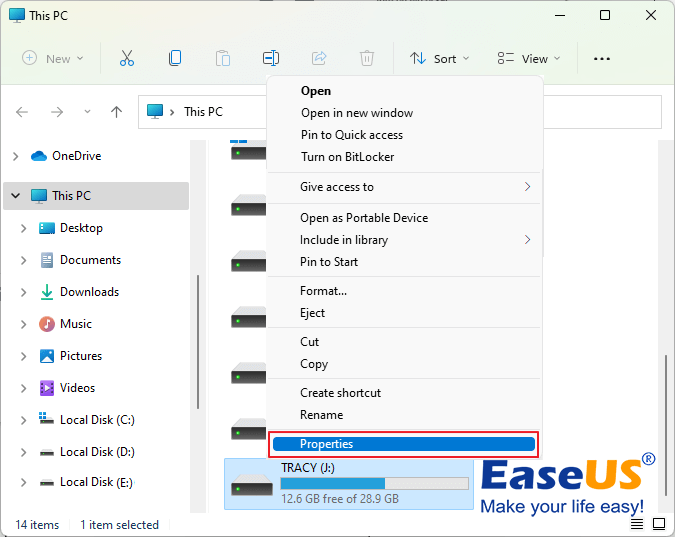
Task: Open the Give access to submenu
Action: 404,187
